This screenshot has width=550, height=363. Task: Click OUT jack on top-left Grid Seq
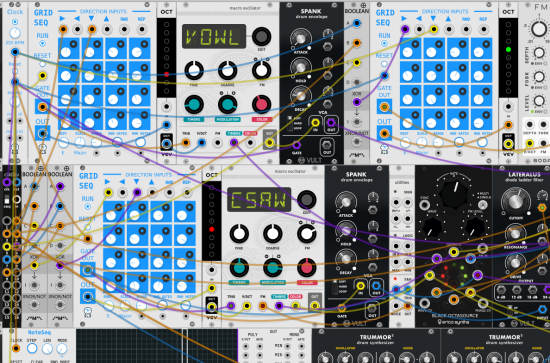[x=42, y=134]
